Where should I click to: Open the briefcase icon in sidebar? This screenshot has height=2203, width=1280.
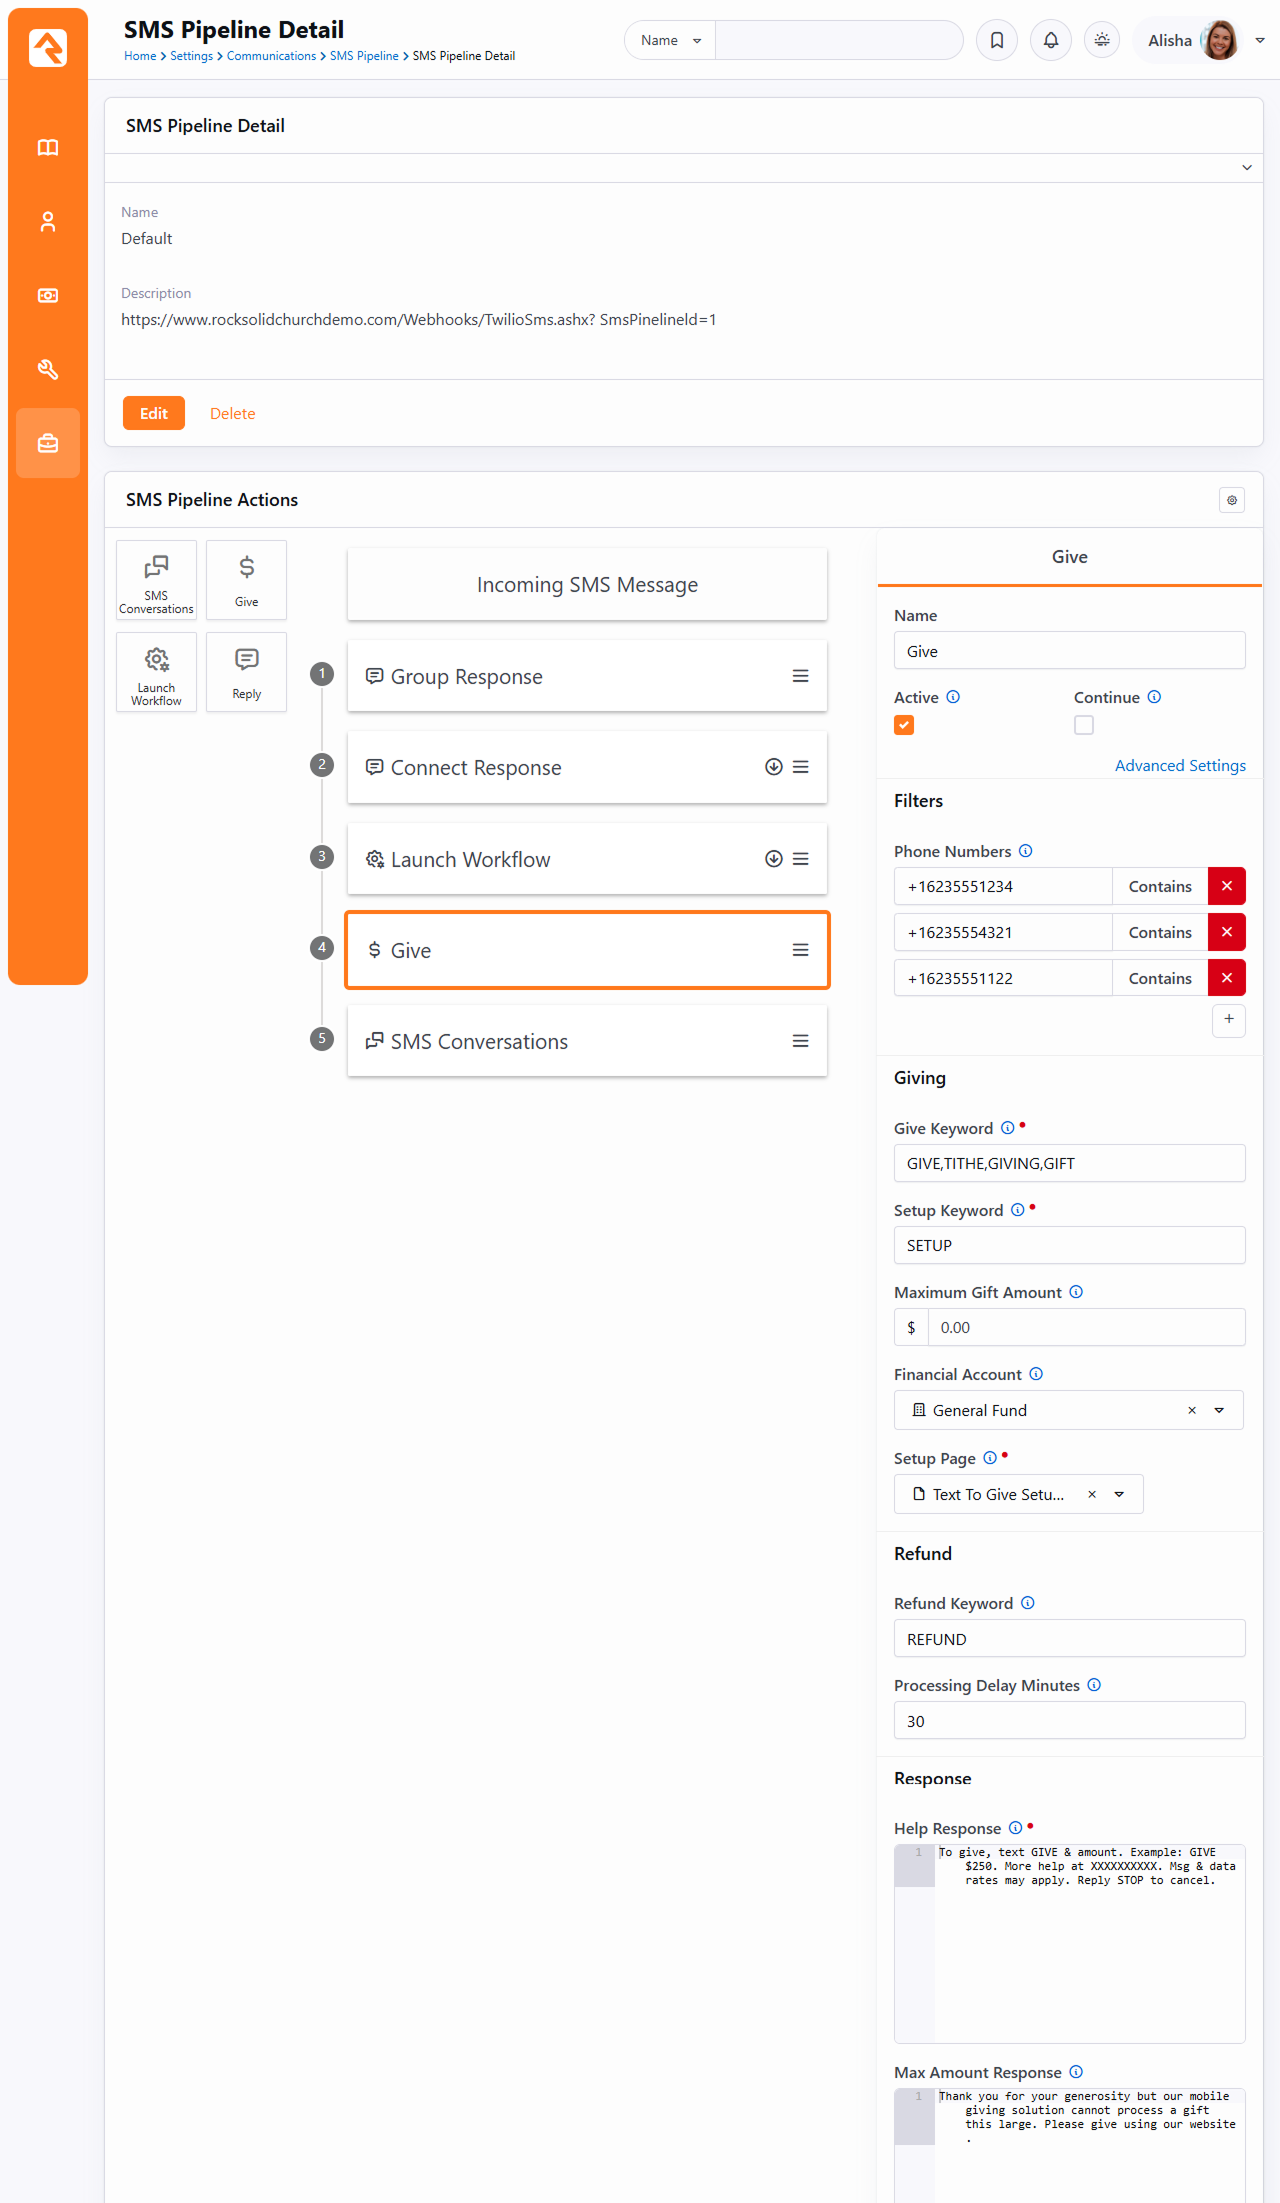(x=48, y=443)
